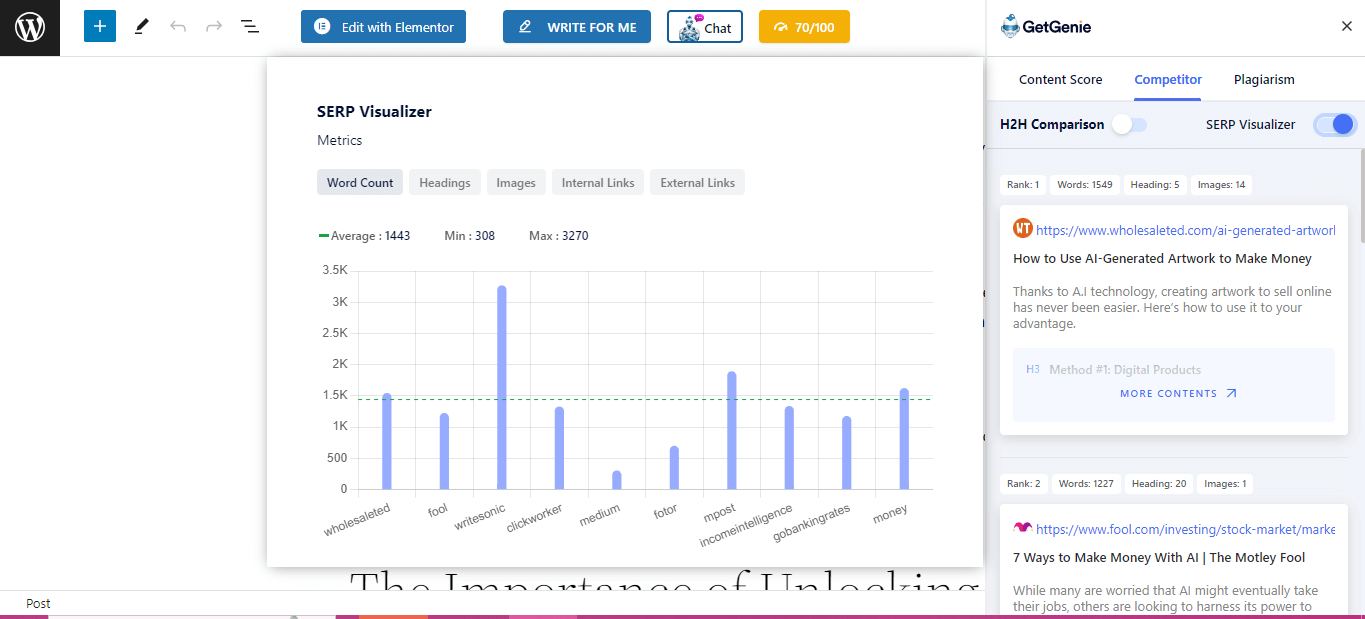Click the gobankingrates bar in chart

pos(847,453)
